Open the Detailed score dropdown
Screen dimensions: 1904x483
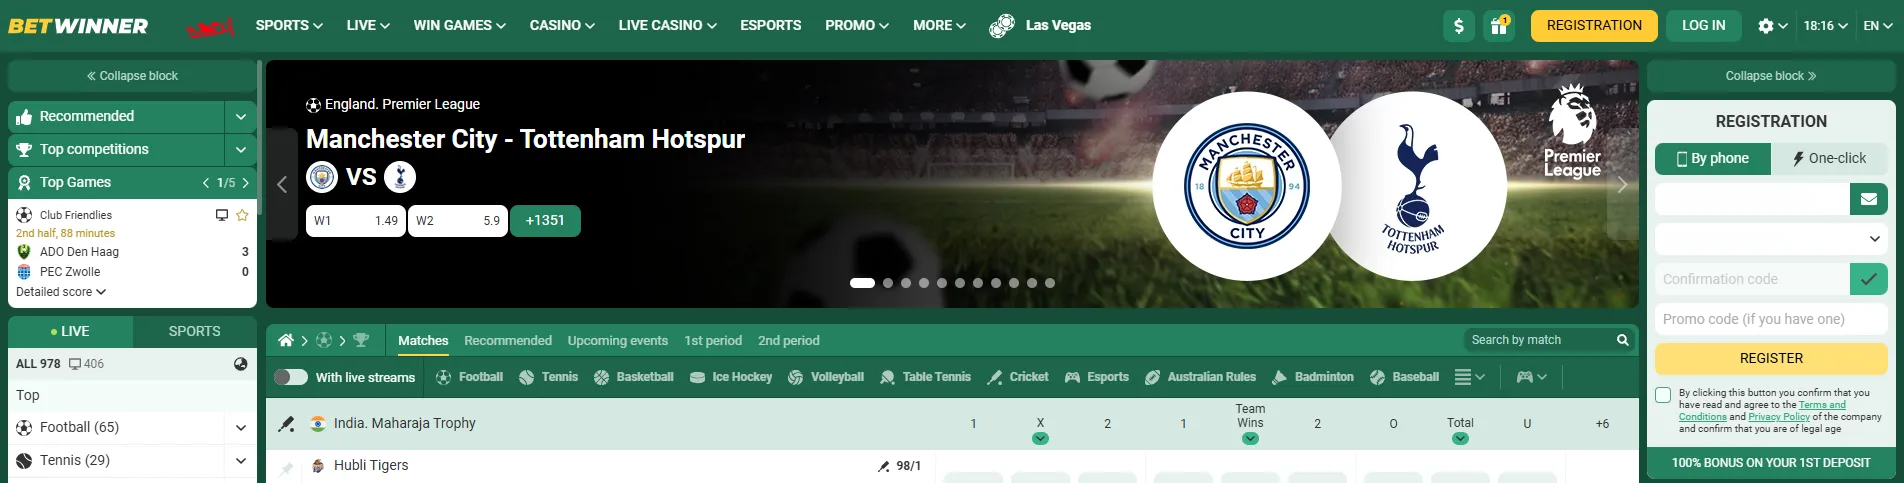(x=61, y=292)
